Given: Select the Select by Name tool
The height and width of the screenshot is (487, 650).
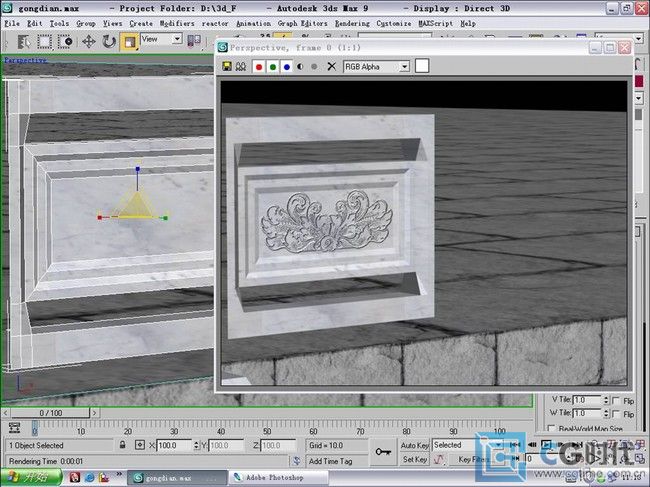Looking at the screenshot, I should tap(24, 42).
